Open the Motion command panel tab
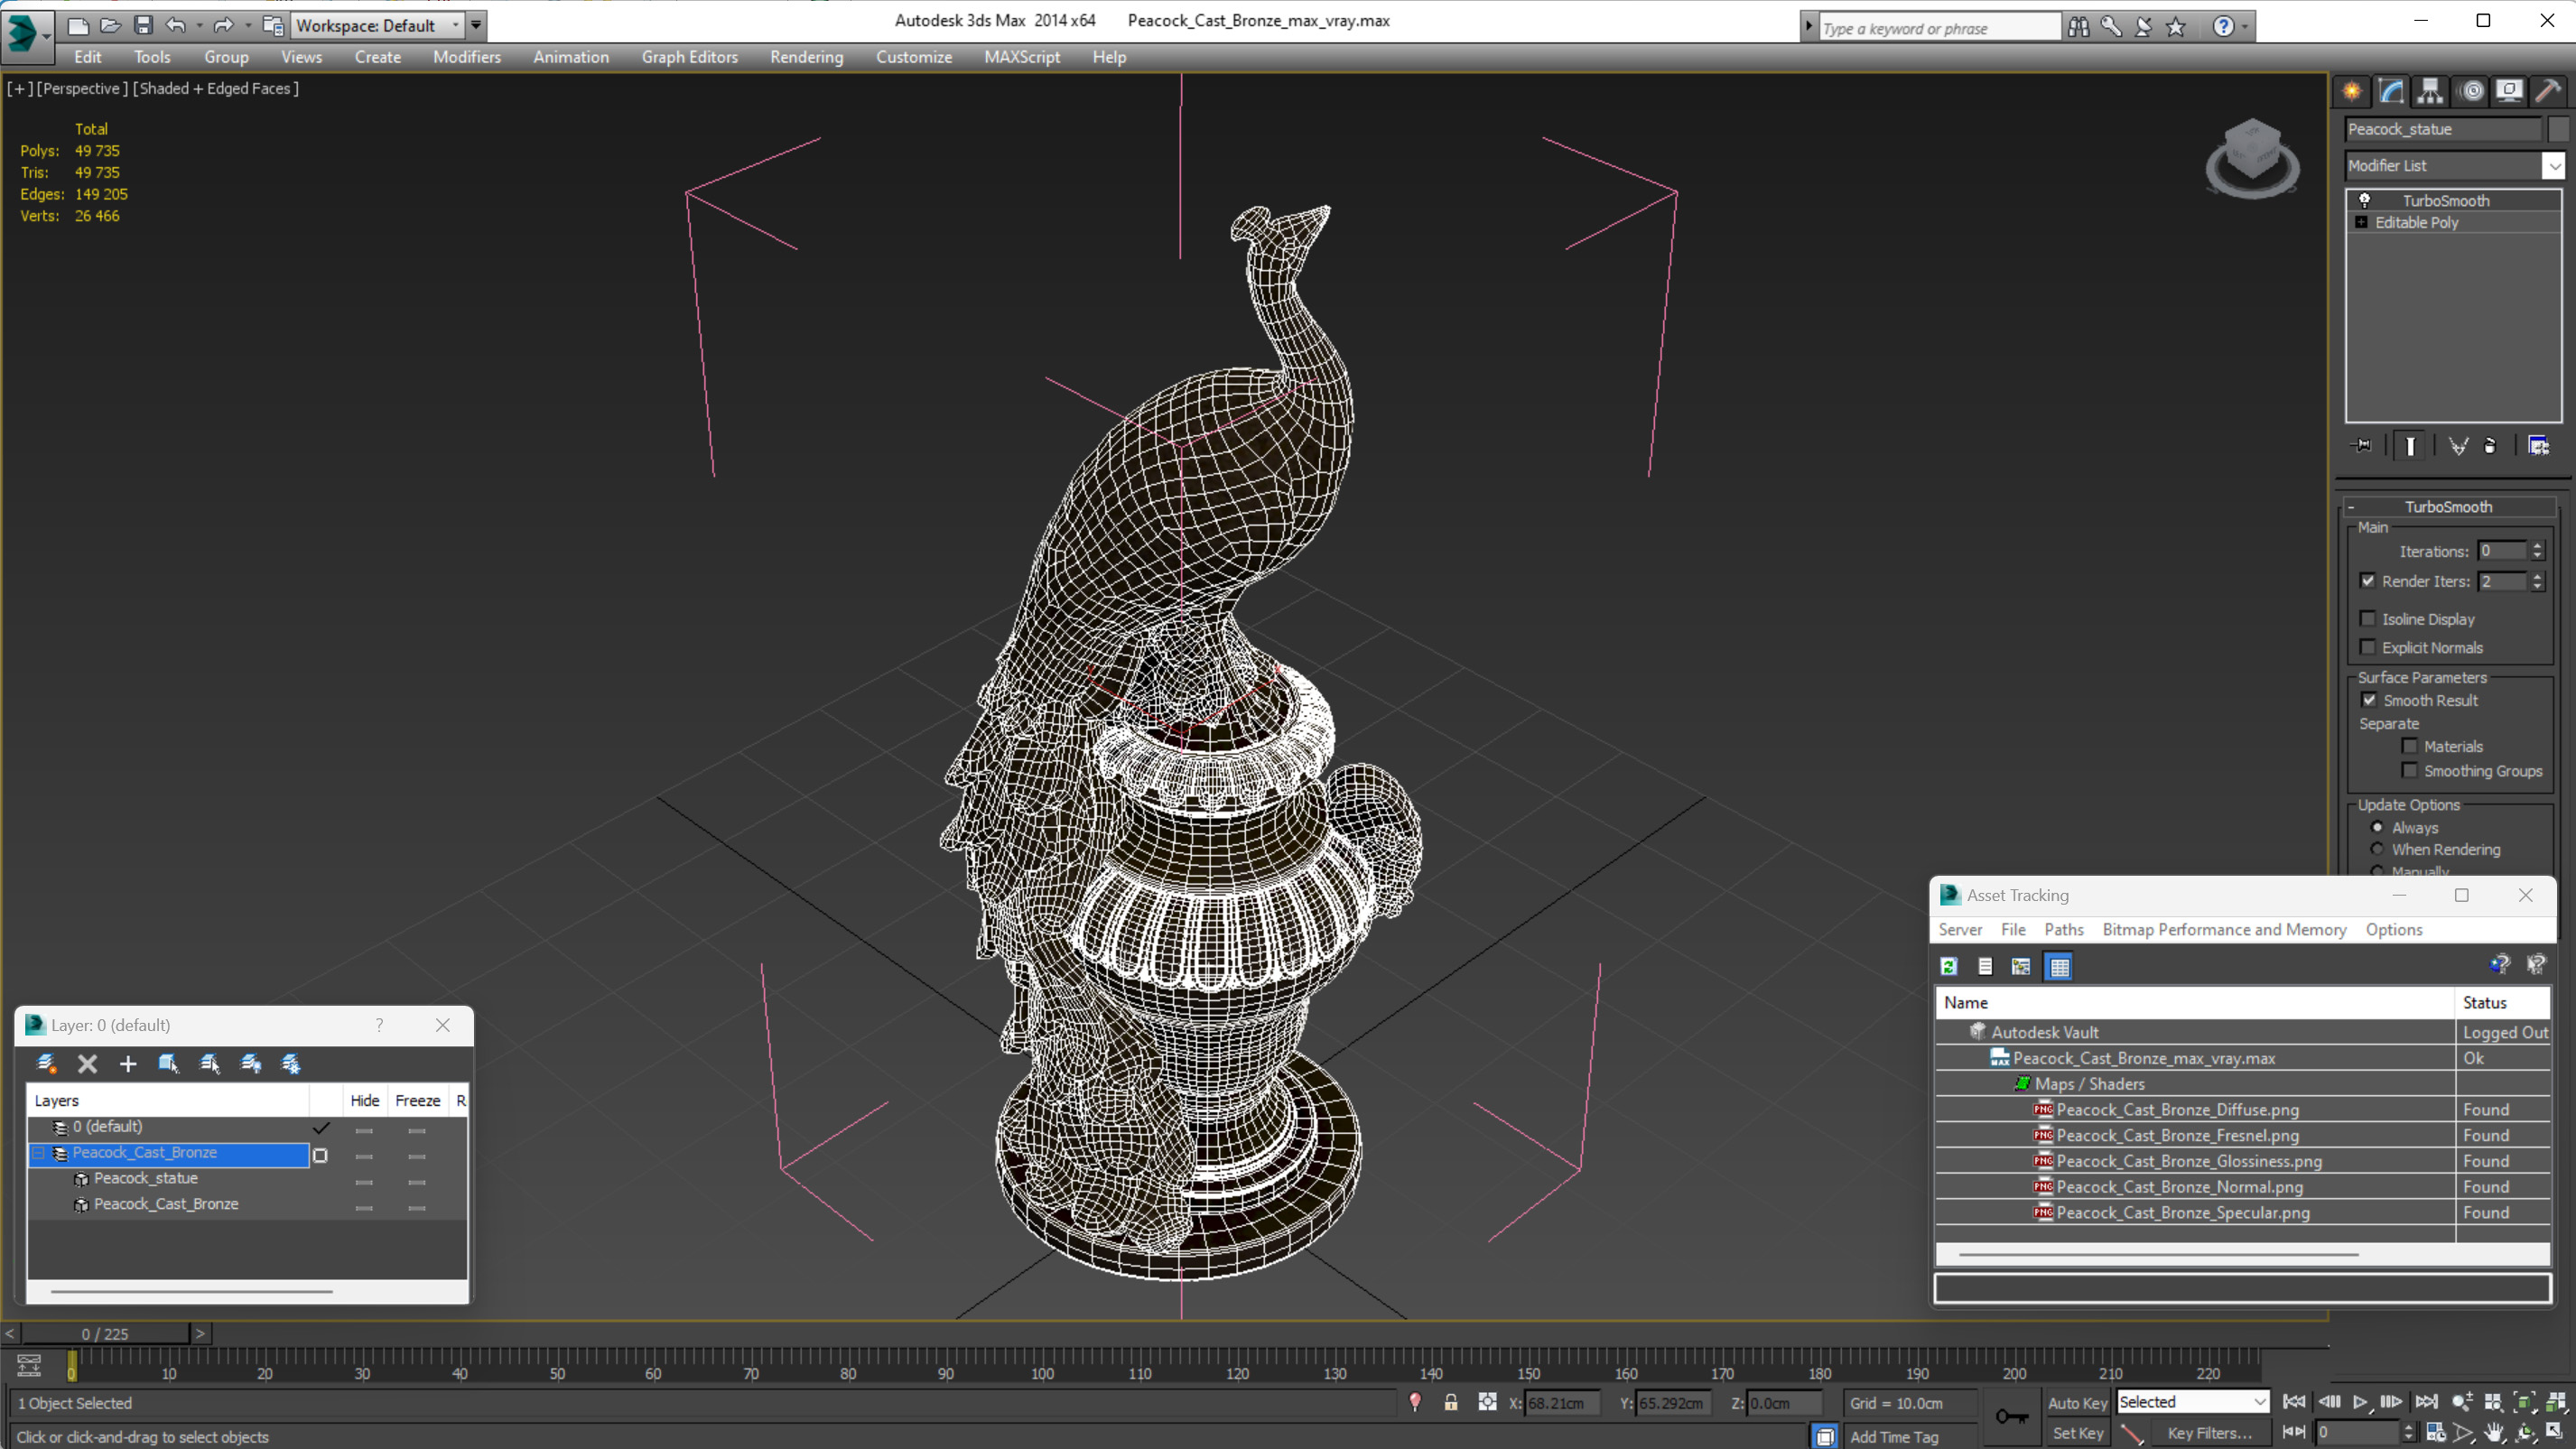Image resolution: width=2576 pixels, height=1449 pixels. [2471, 91]
